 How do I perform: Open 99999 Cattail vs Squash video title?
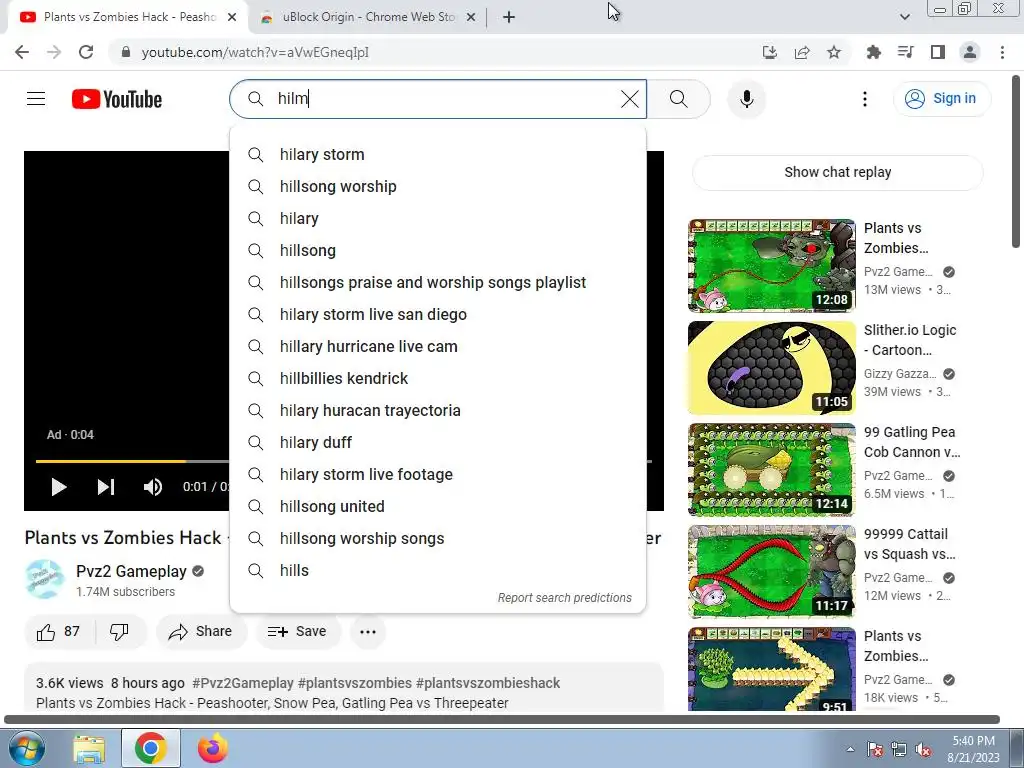[x=910, y=544]
